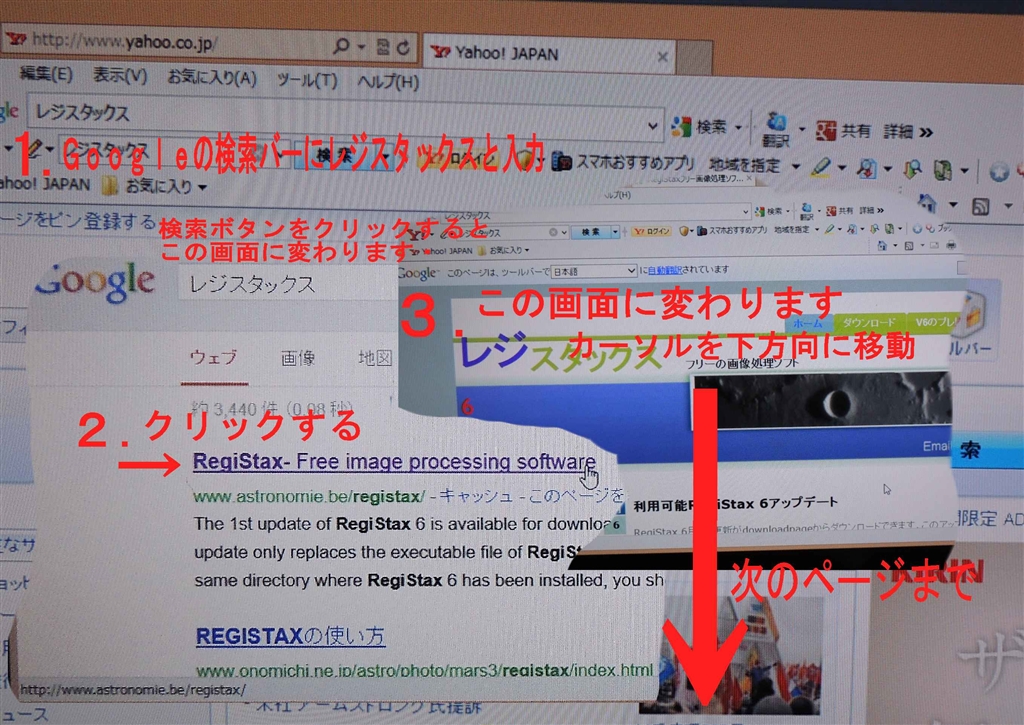Image resolution: width=1024 pixels, height=725 pixels.
Task: Click the refresh icon in the address bar
Action: [x=403, y=47]
